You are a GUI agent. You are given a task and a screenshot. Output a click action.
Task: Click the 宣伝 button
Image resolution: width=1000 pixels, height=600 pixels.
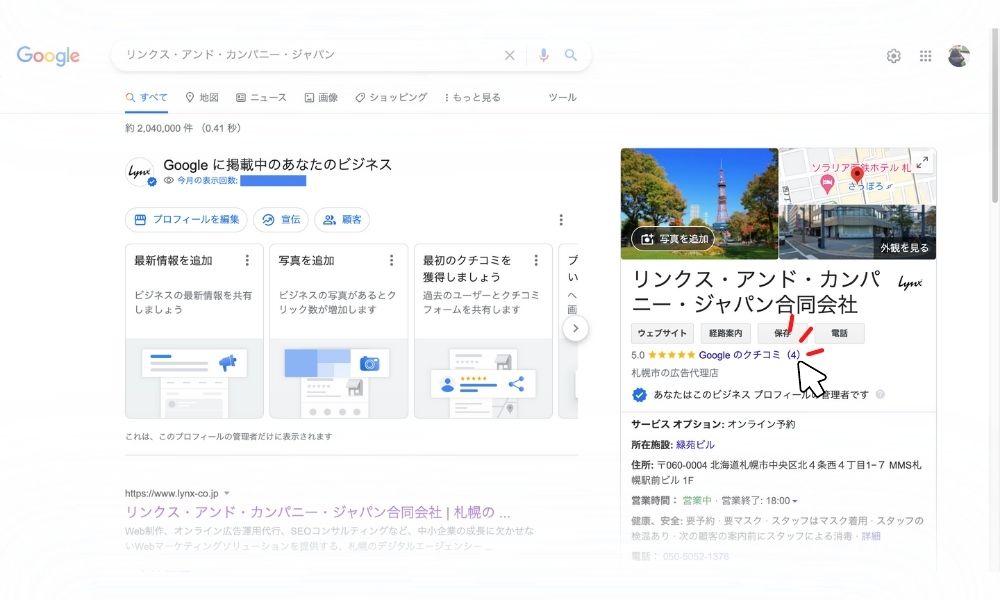pos(281,220)
